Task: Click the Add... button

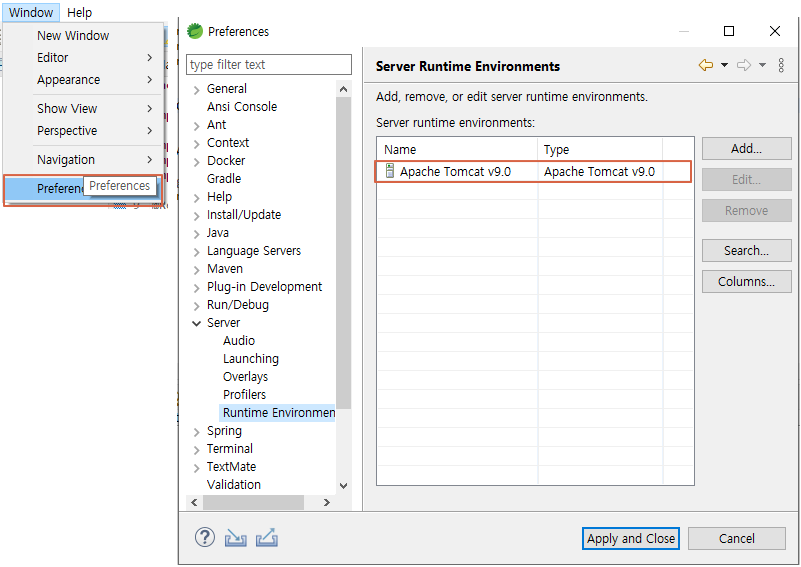Action: [746, 149]
